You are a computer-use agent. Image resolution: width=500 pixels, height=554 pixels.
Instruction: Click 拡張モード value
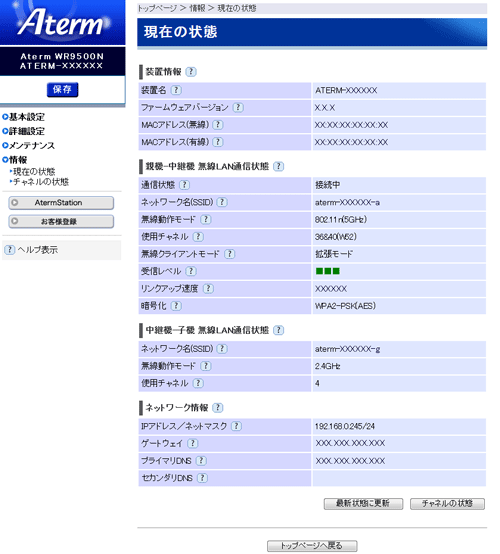coord(334,254)
